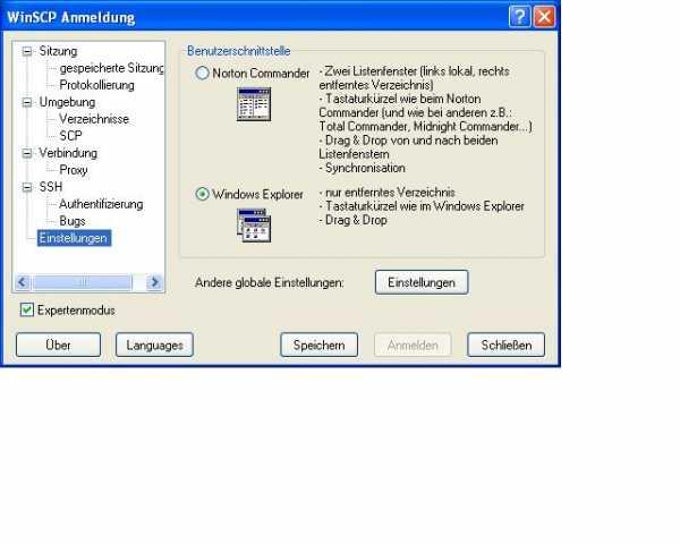The height and width of the screenshot is (544, 680).
Task: Open the Verzeichnisse tree entry
Action: (94, 119)
